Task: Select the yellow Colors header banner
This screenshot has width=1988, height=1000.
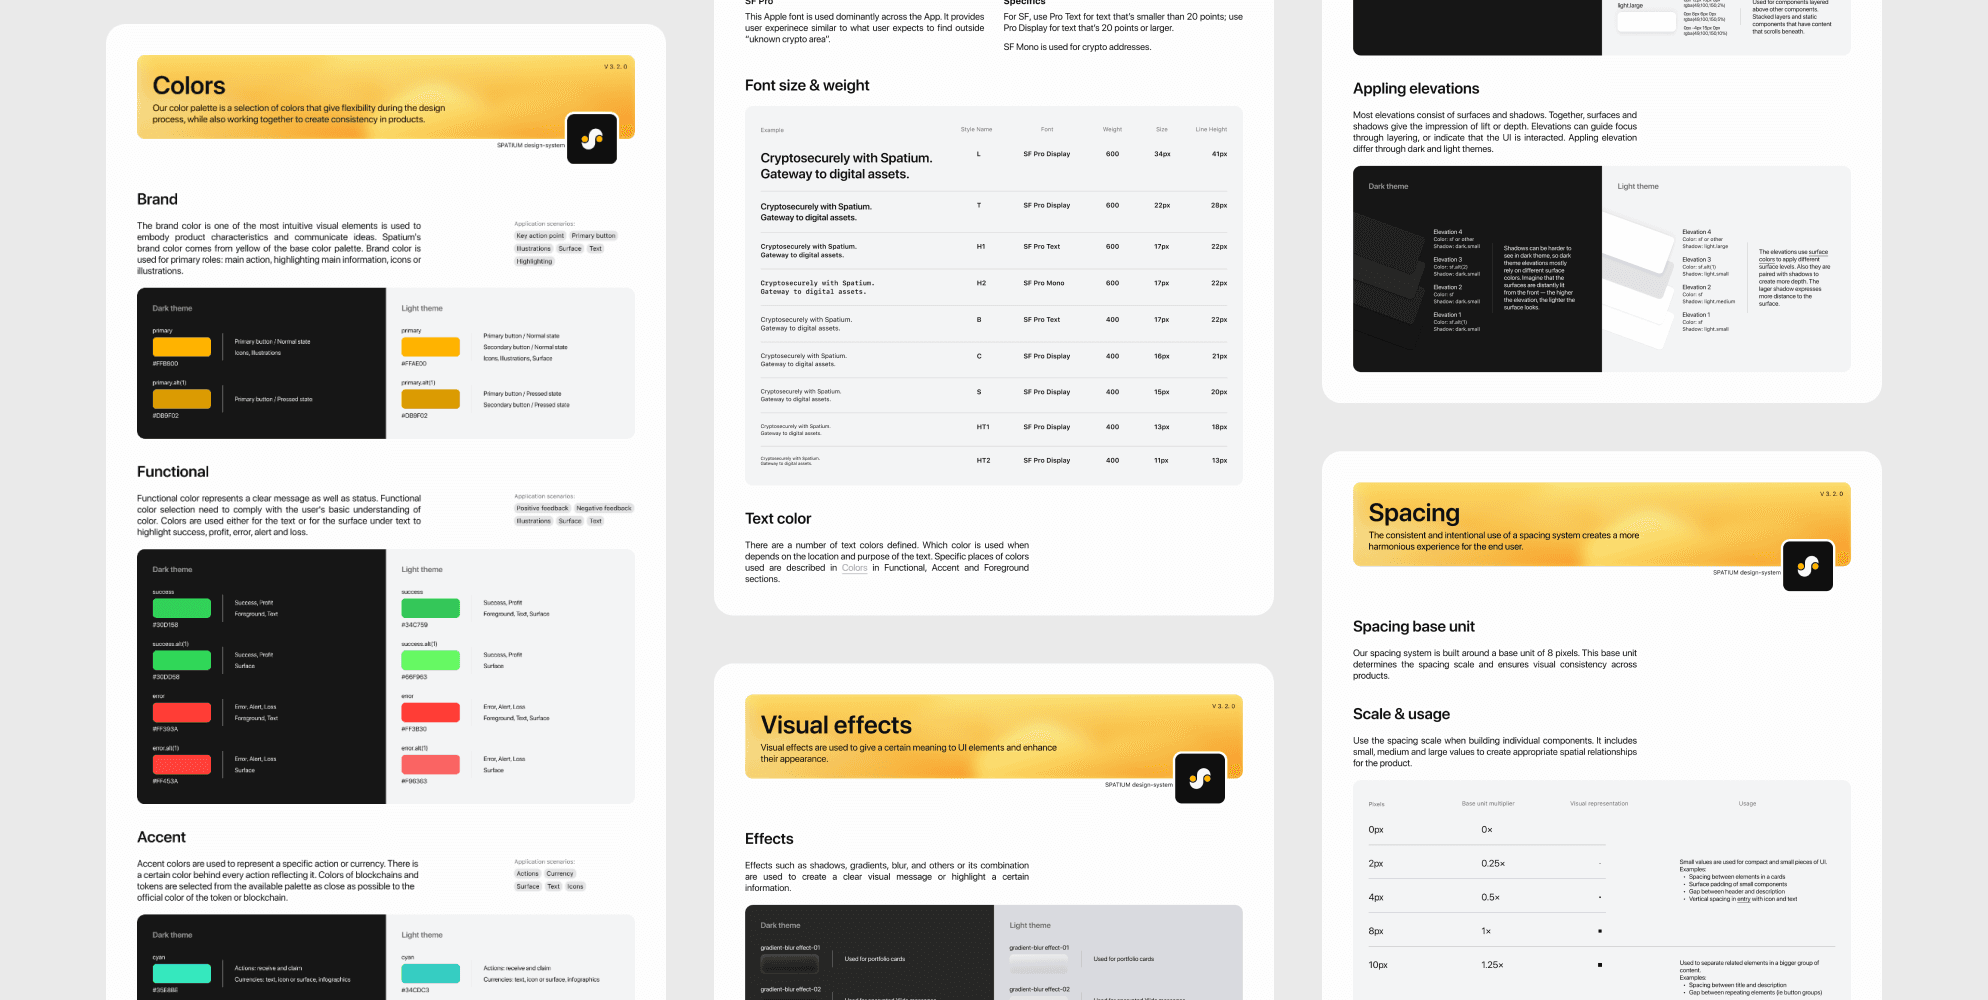Action: point(386,97)
